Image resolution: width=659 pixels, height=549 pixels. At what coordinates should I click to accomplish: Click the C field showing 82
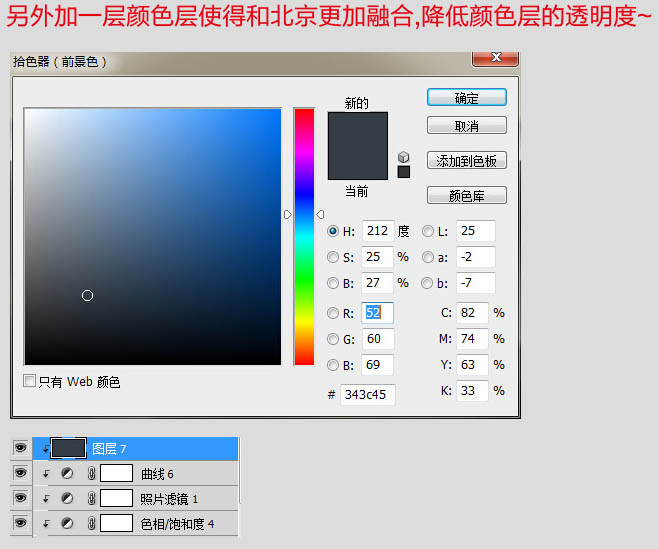click(472, 313)
